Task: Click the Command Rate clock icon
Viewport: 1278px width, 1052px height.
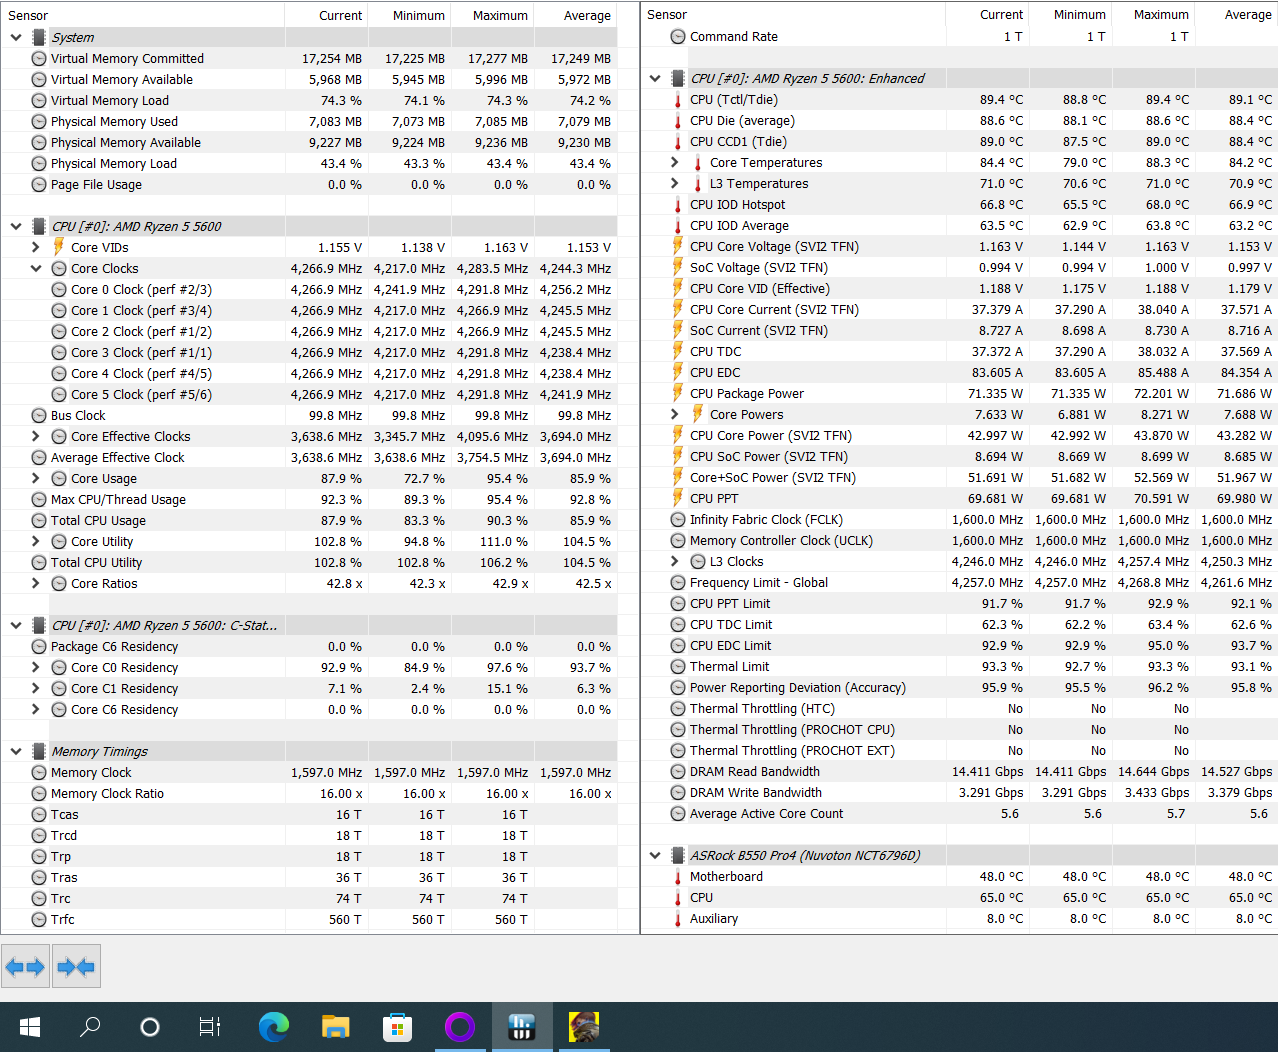Action: click(x=678, y=37)
